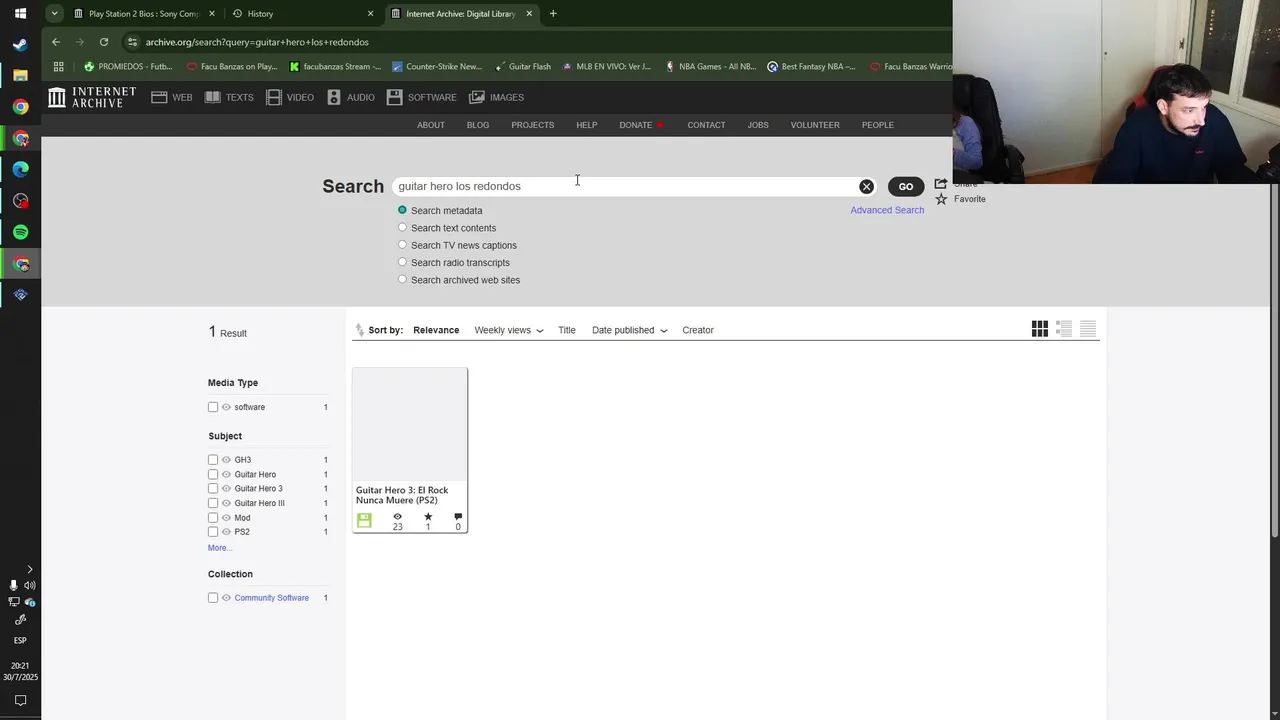Open the Audio section icon
1280x720 pixels.
[334, 97]
